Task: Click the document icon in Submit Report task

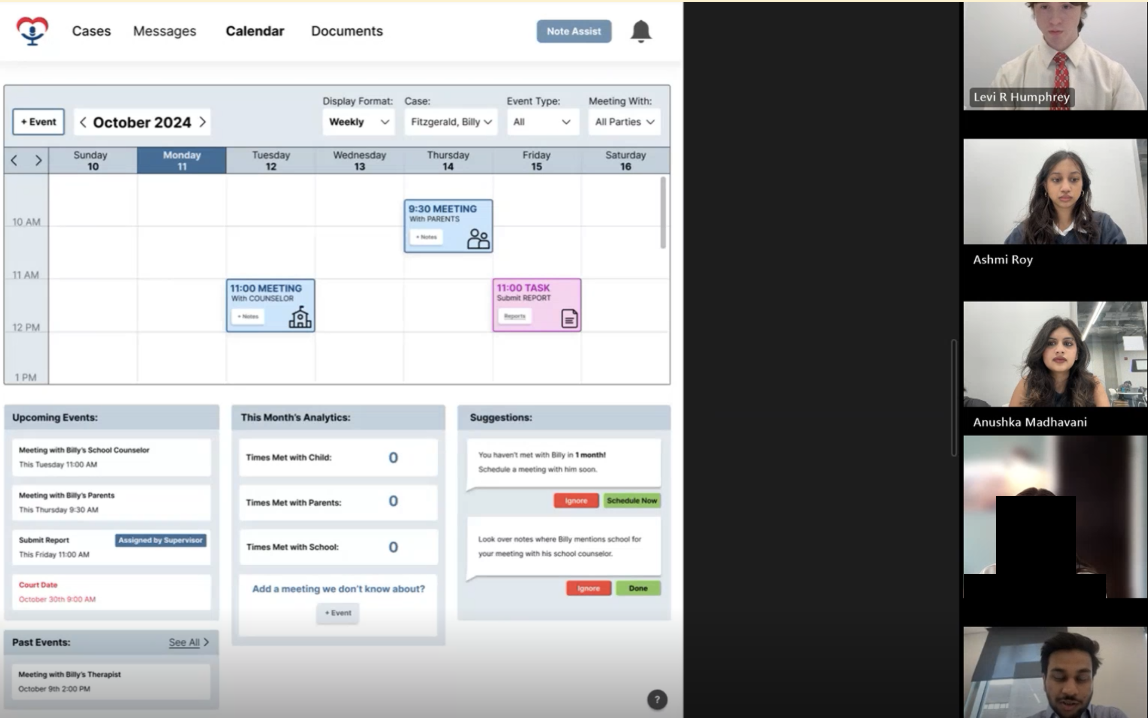Action: [570, 318]
